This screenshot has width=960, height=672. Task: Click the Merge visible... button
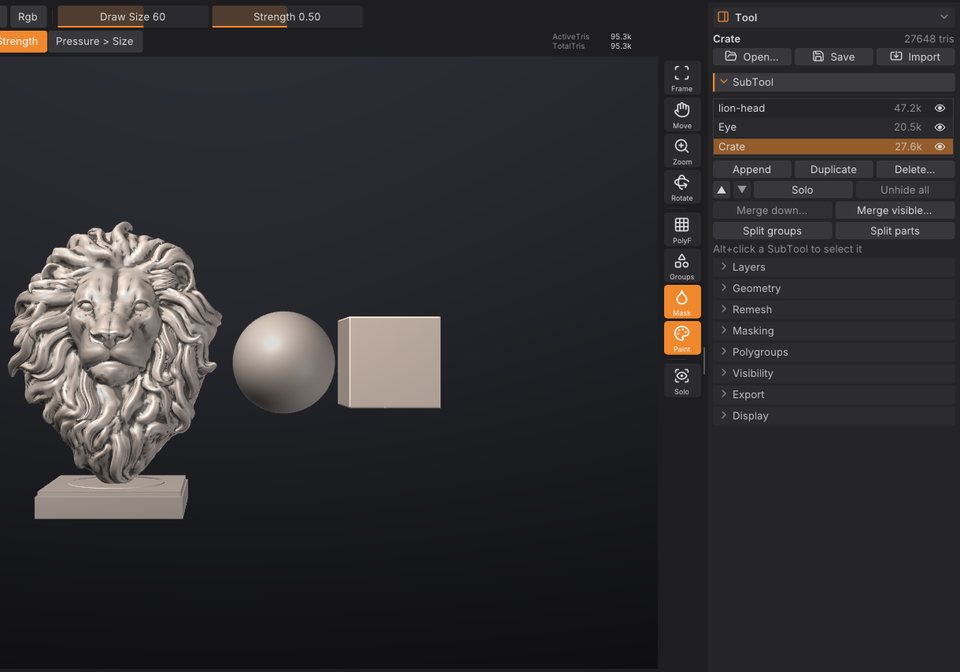tap(894, 211)
